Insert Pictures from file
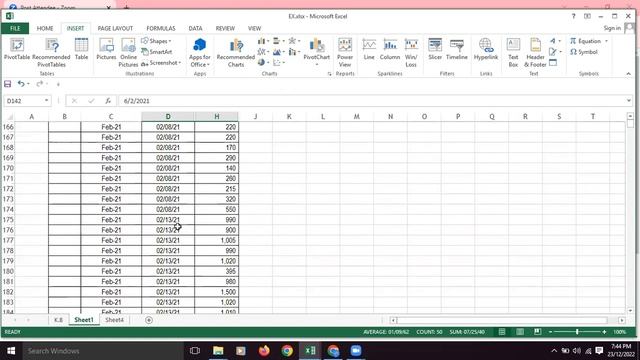Viewport: 640px width, 360px height. tap(106, 49)
